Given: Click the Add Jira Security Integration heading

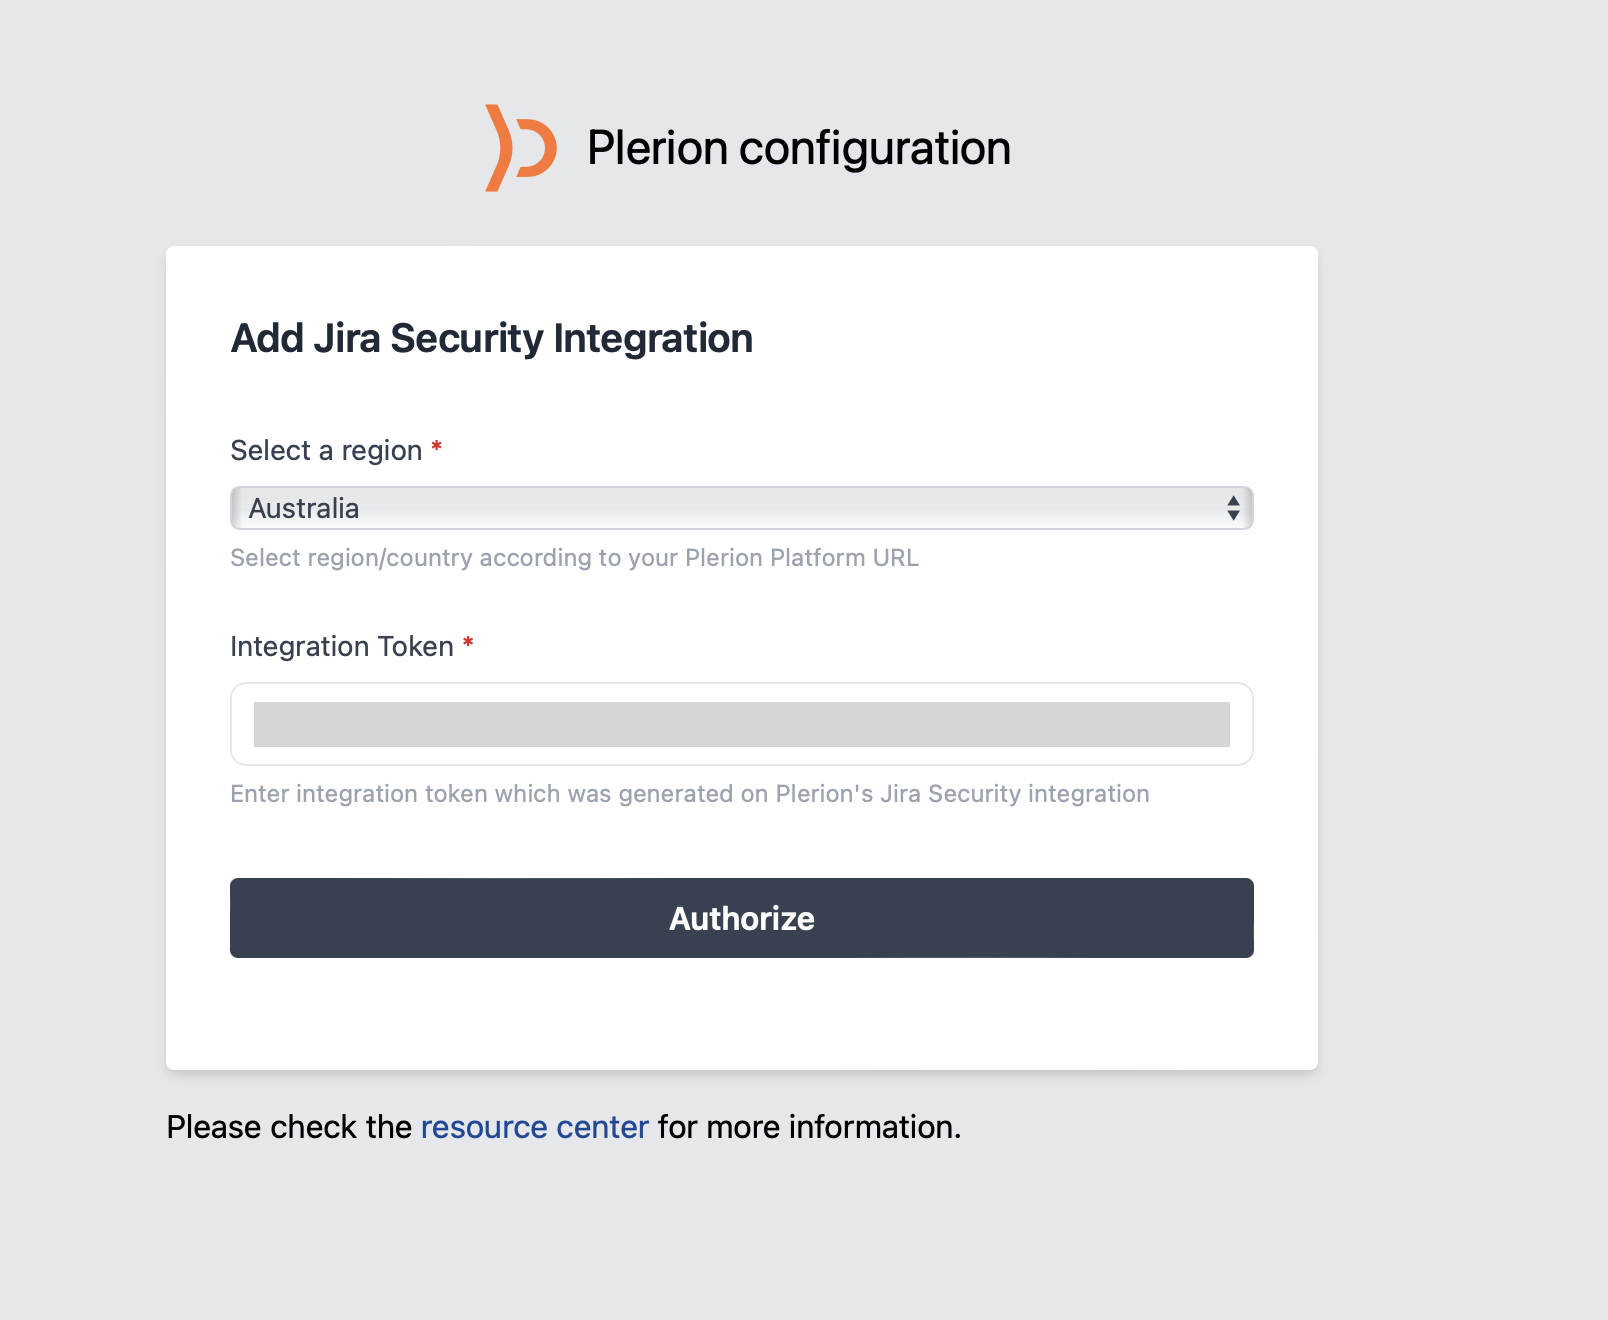Looking at the screenshot, I should (x=492, y=338).
